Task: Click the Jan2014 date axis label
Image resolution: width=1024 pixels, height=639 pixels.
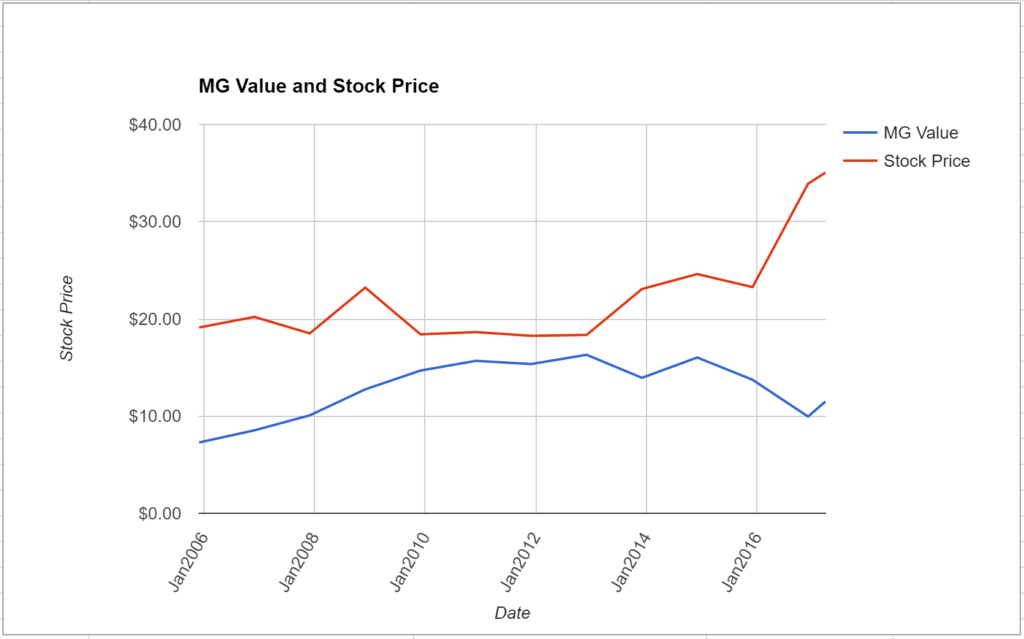Action: pyautogui.click(x=632, y=562)
